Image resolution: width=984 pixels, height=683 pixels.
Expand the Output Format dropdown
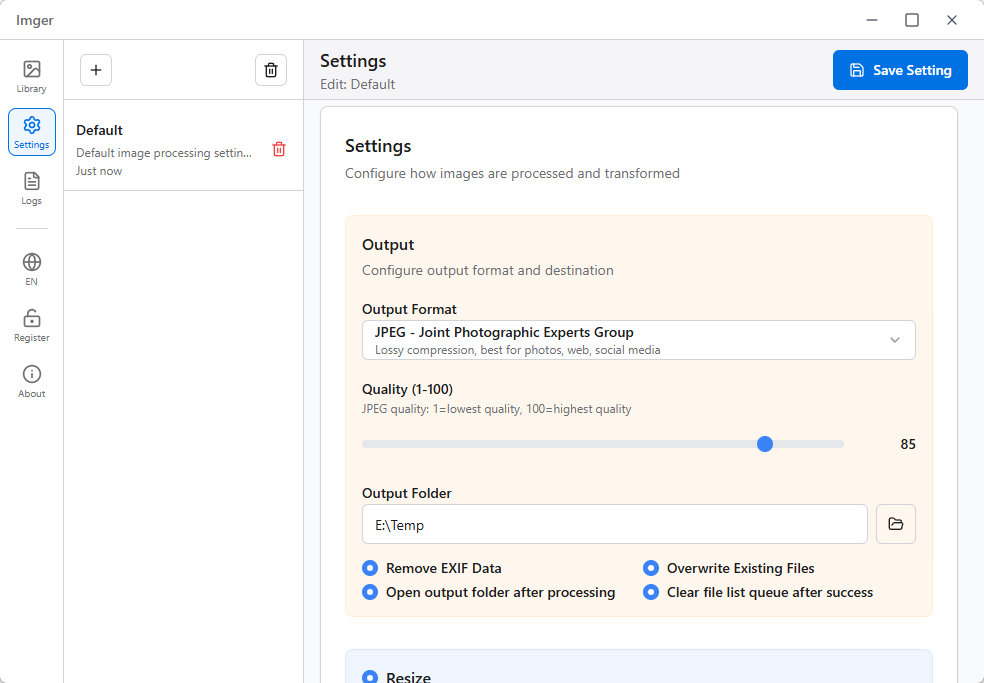coord(638,340)
